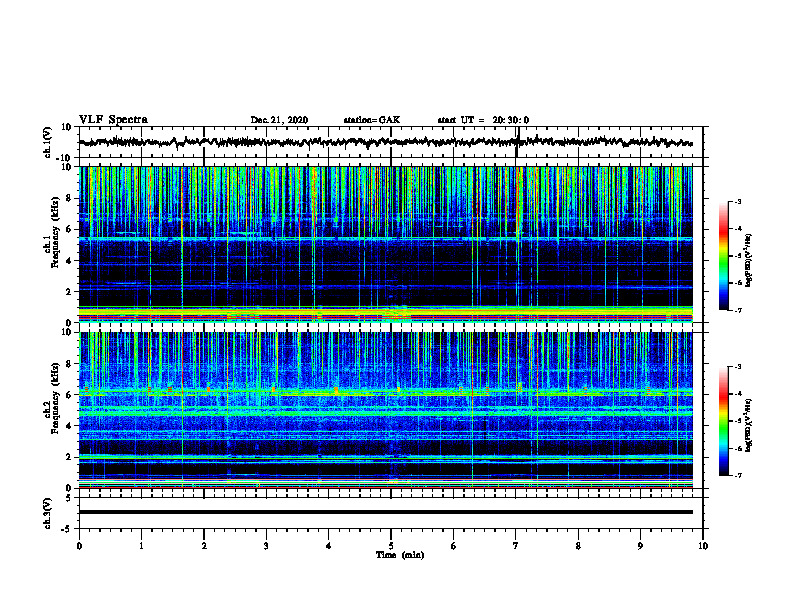The height and width of the screenshot is (612, 792).
Task: Click time axis tick label "7"
Action: tap(516, 546)
